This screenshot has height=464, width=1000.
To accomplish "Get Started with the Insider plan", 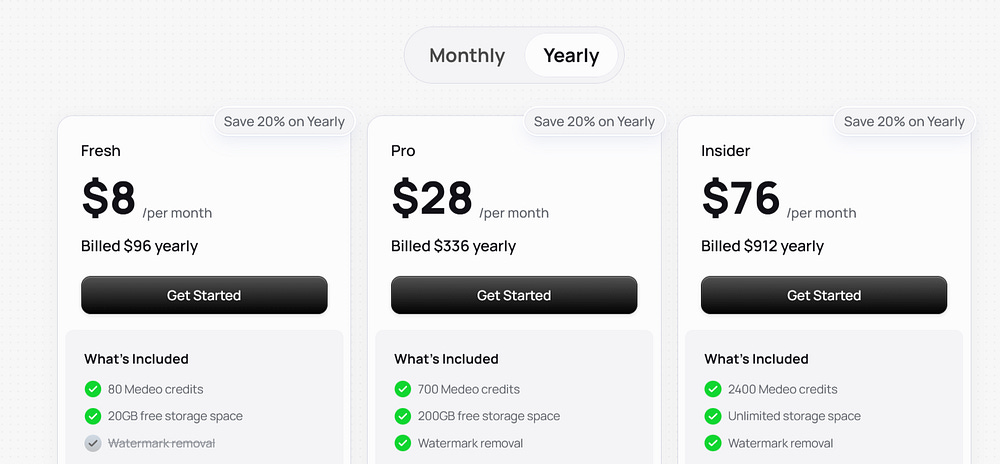I will pos(824,295).
